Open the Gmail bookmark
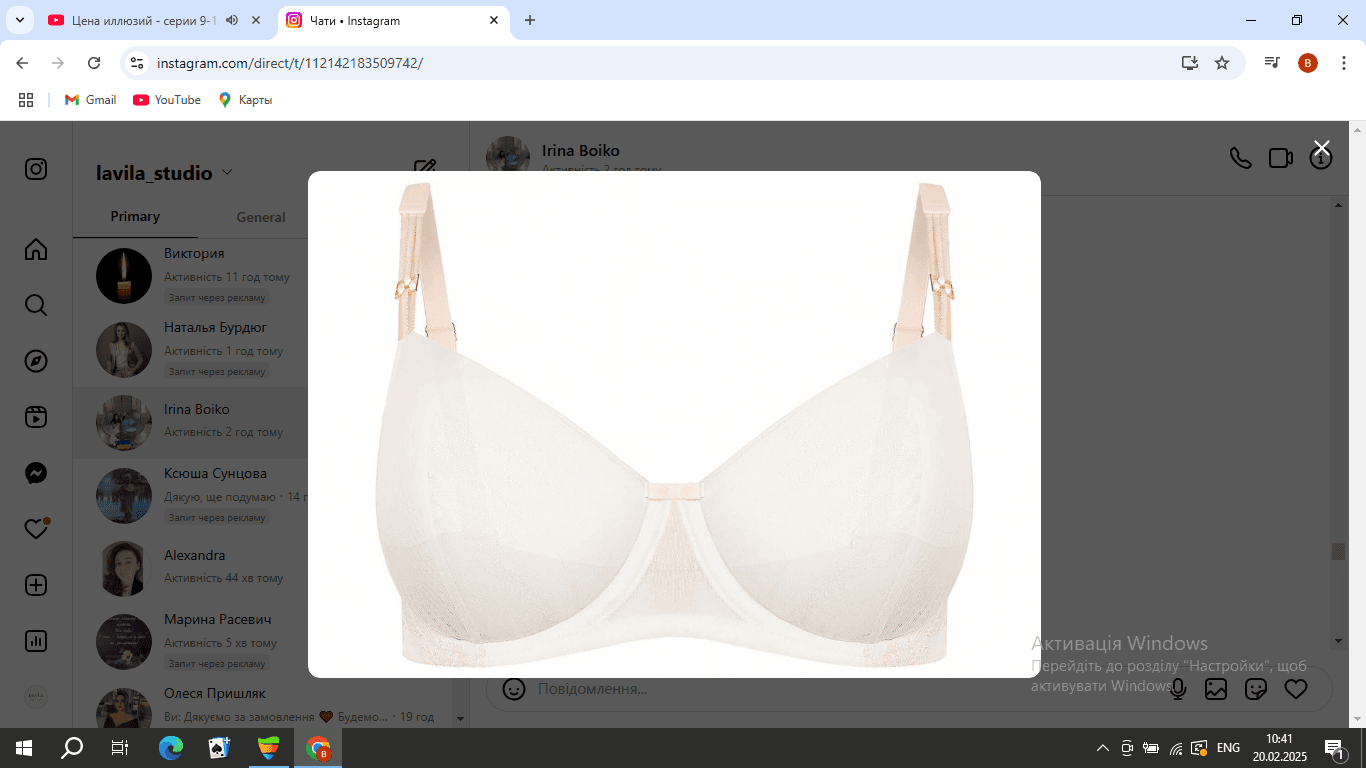The height and width of the screenshot is (768, 1366). pyautogui.click(x=90, y=100)
